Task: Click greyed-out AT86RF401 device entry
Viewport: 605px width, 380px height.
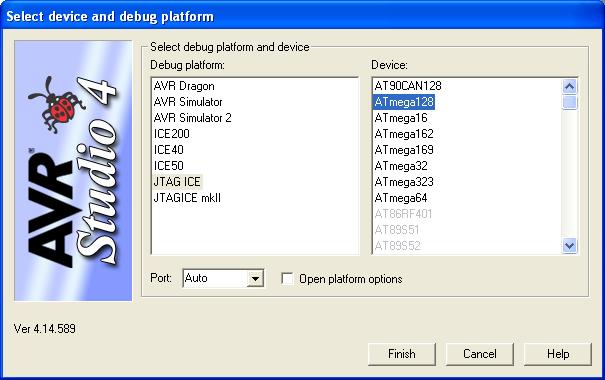Action: click(403, 214)
